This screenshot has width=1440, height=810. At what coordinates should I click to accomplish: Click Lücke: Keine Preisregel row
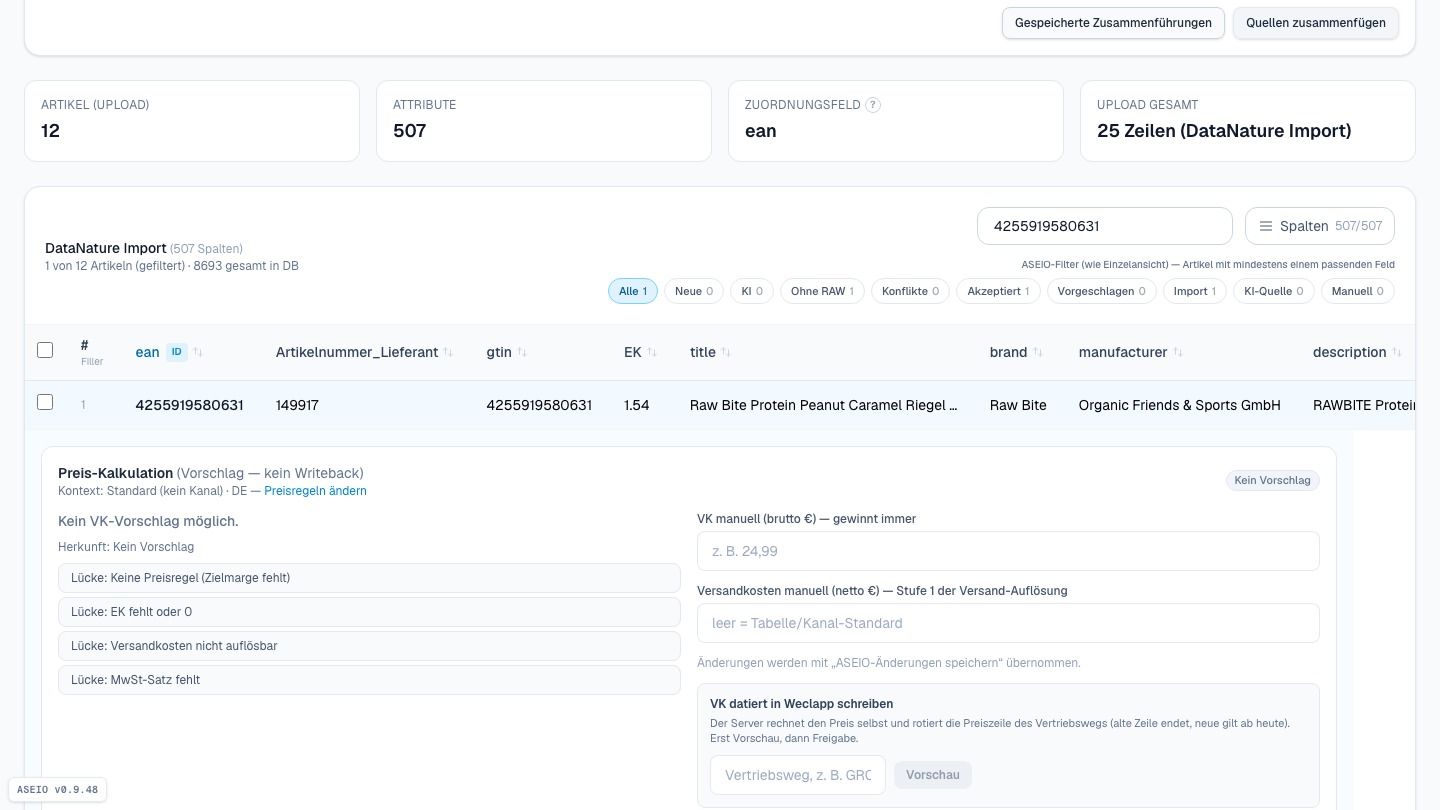(x=369, y=578)
